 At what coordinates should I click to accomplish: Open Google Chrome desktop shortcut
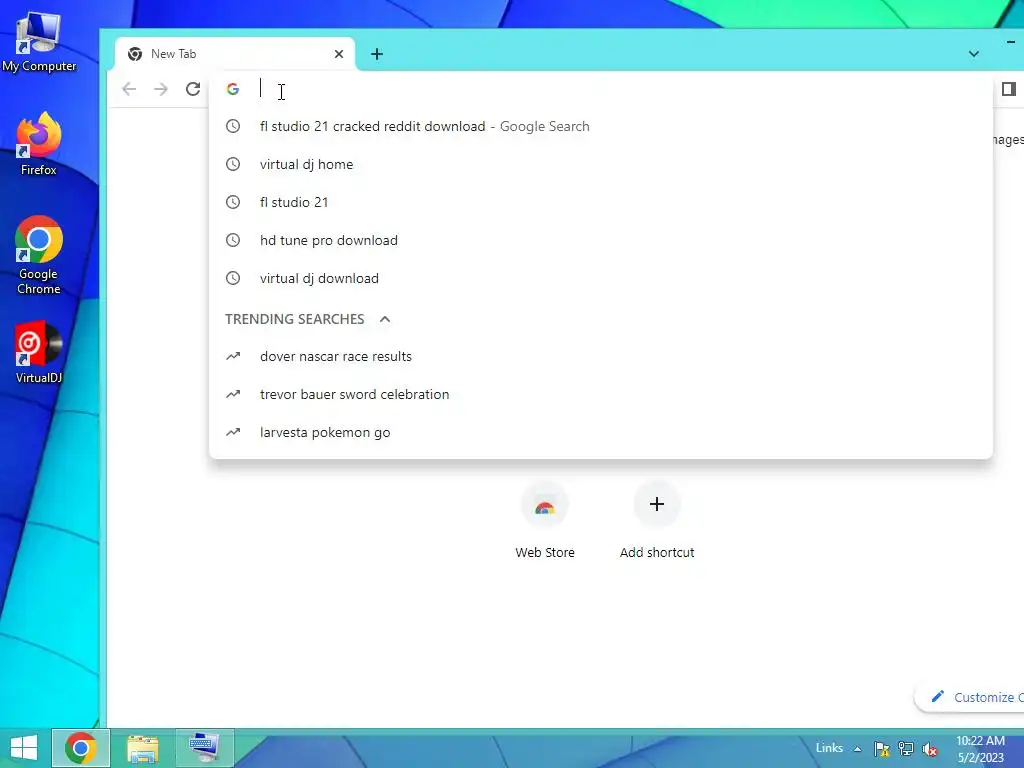coord(39,255)
